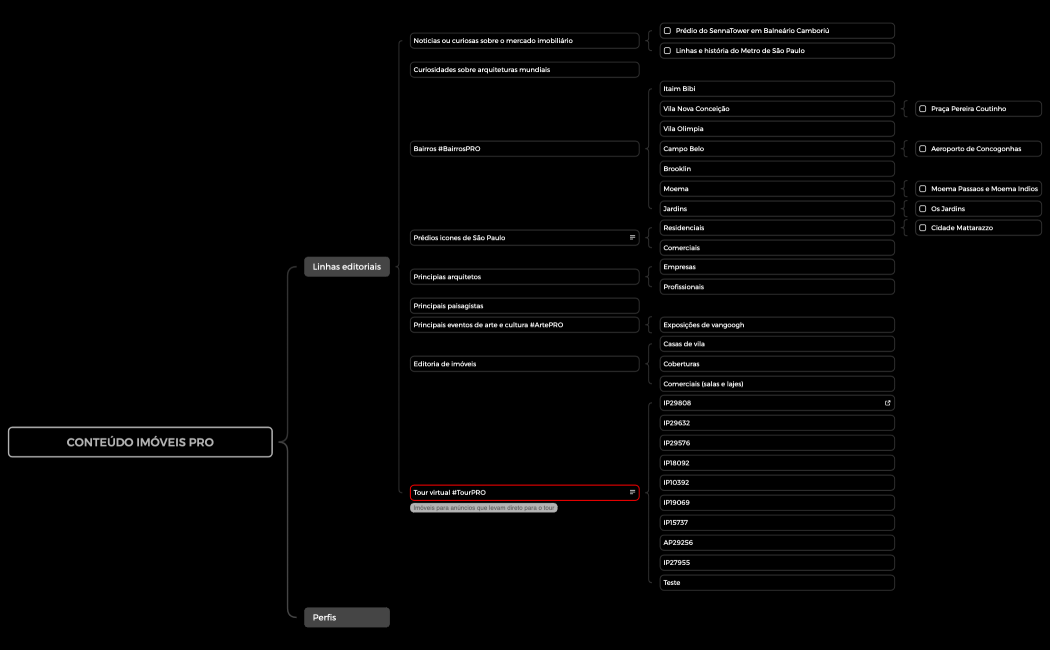The image size is (1050, 650).
Task: Select the Exposições de vangoogh node
Action: point(776,325)
